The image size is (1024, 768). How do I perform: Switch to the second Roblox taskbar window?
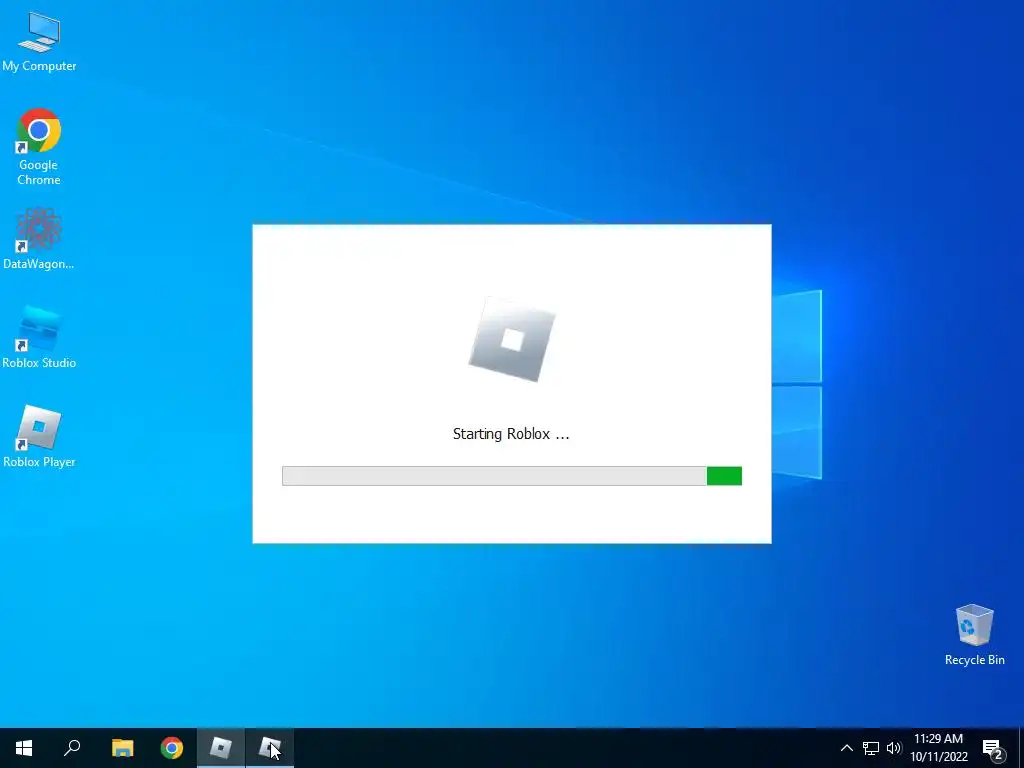point(270,748)
